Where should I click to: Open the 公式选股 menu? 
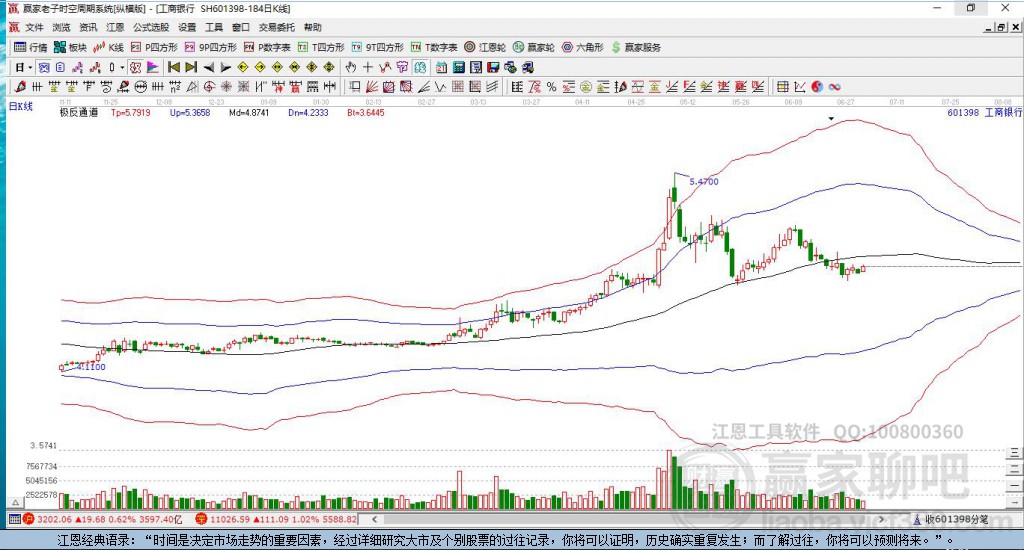(151, 27)
